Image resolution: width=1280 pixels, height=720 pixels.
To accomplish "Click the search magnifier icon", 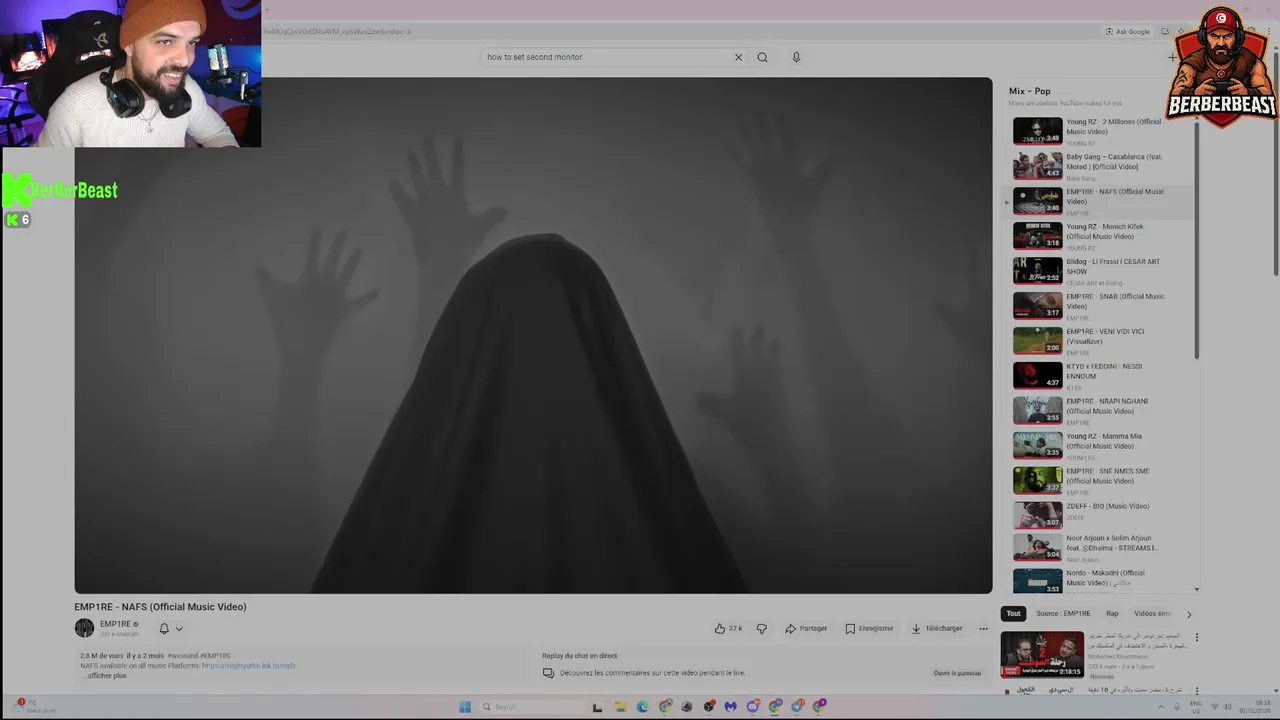I will [x=762, y=57].
